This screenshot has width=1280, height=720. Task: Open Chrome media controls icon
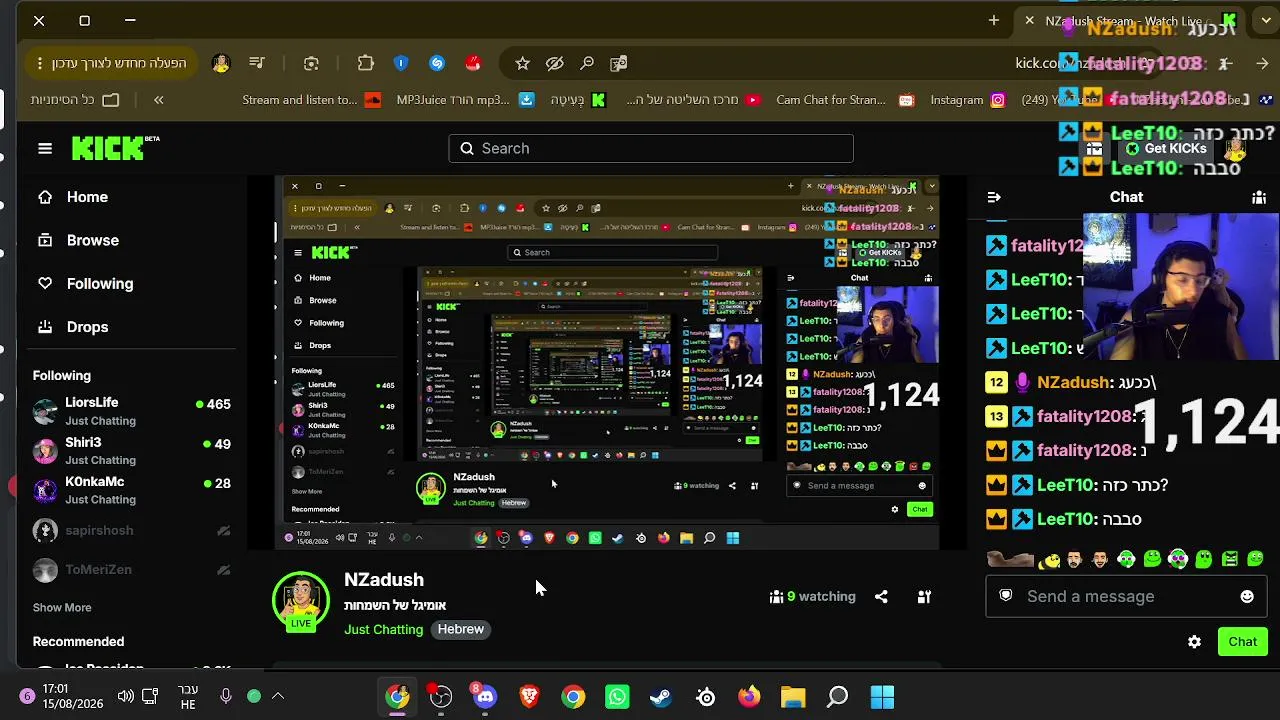257,63
